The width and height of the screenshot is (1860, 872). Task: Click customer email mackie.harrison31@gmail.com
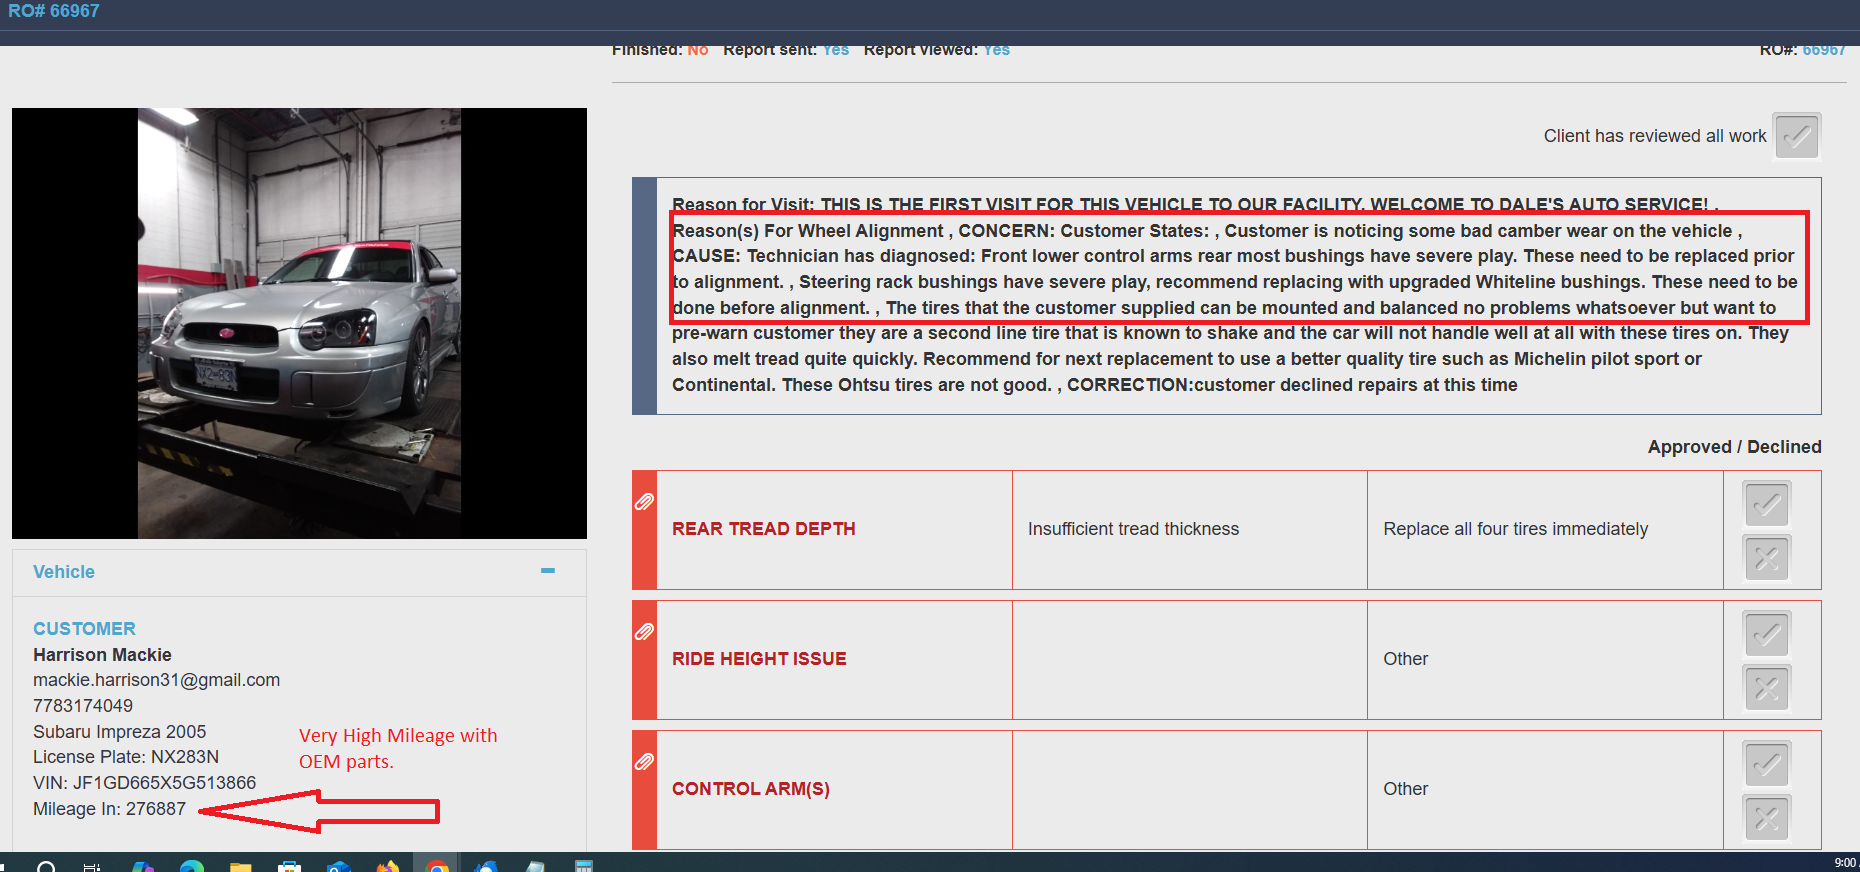tap(156, 680)
